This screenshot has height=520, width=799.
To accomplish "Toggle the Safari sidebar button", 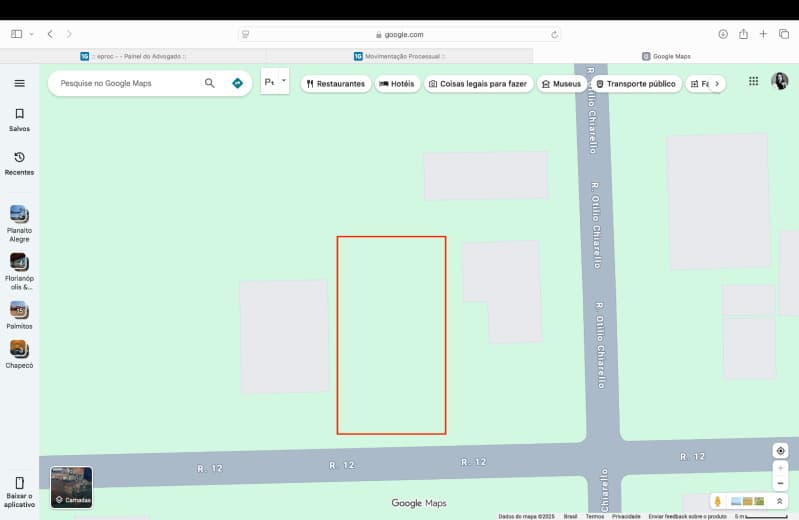I will (x=16, y=34).
